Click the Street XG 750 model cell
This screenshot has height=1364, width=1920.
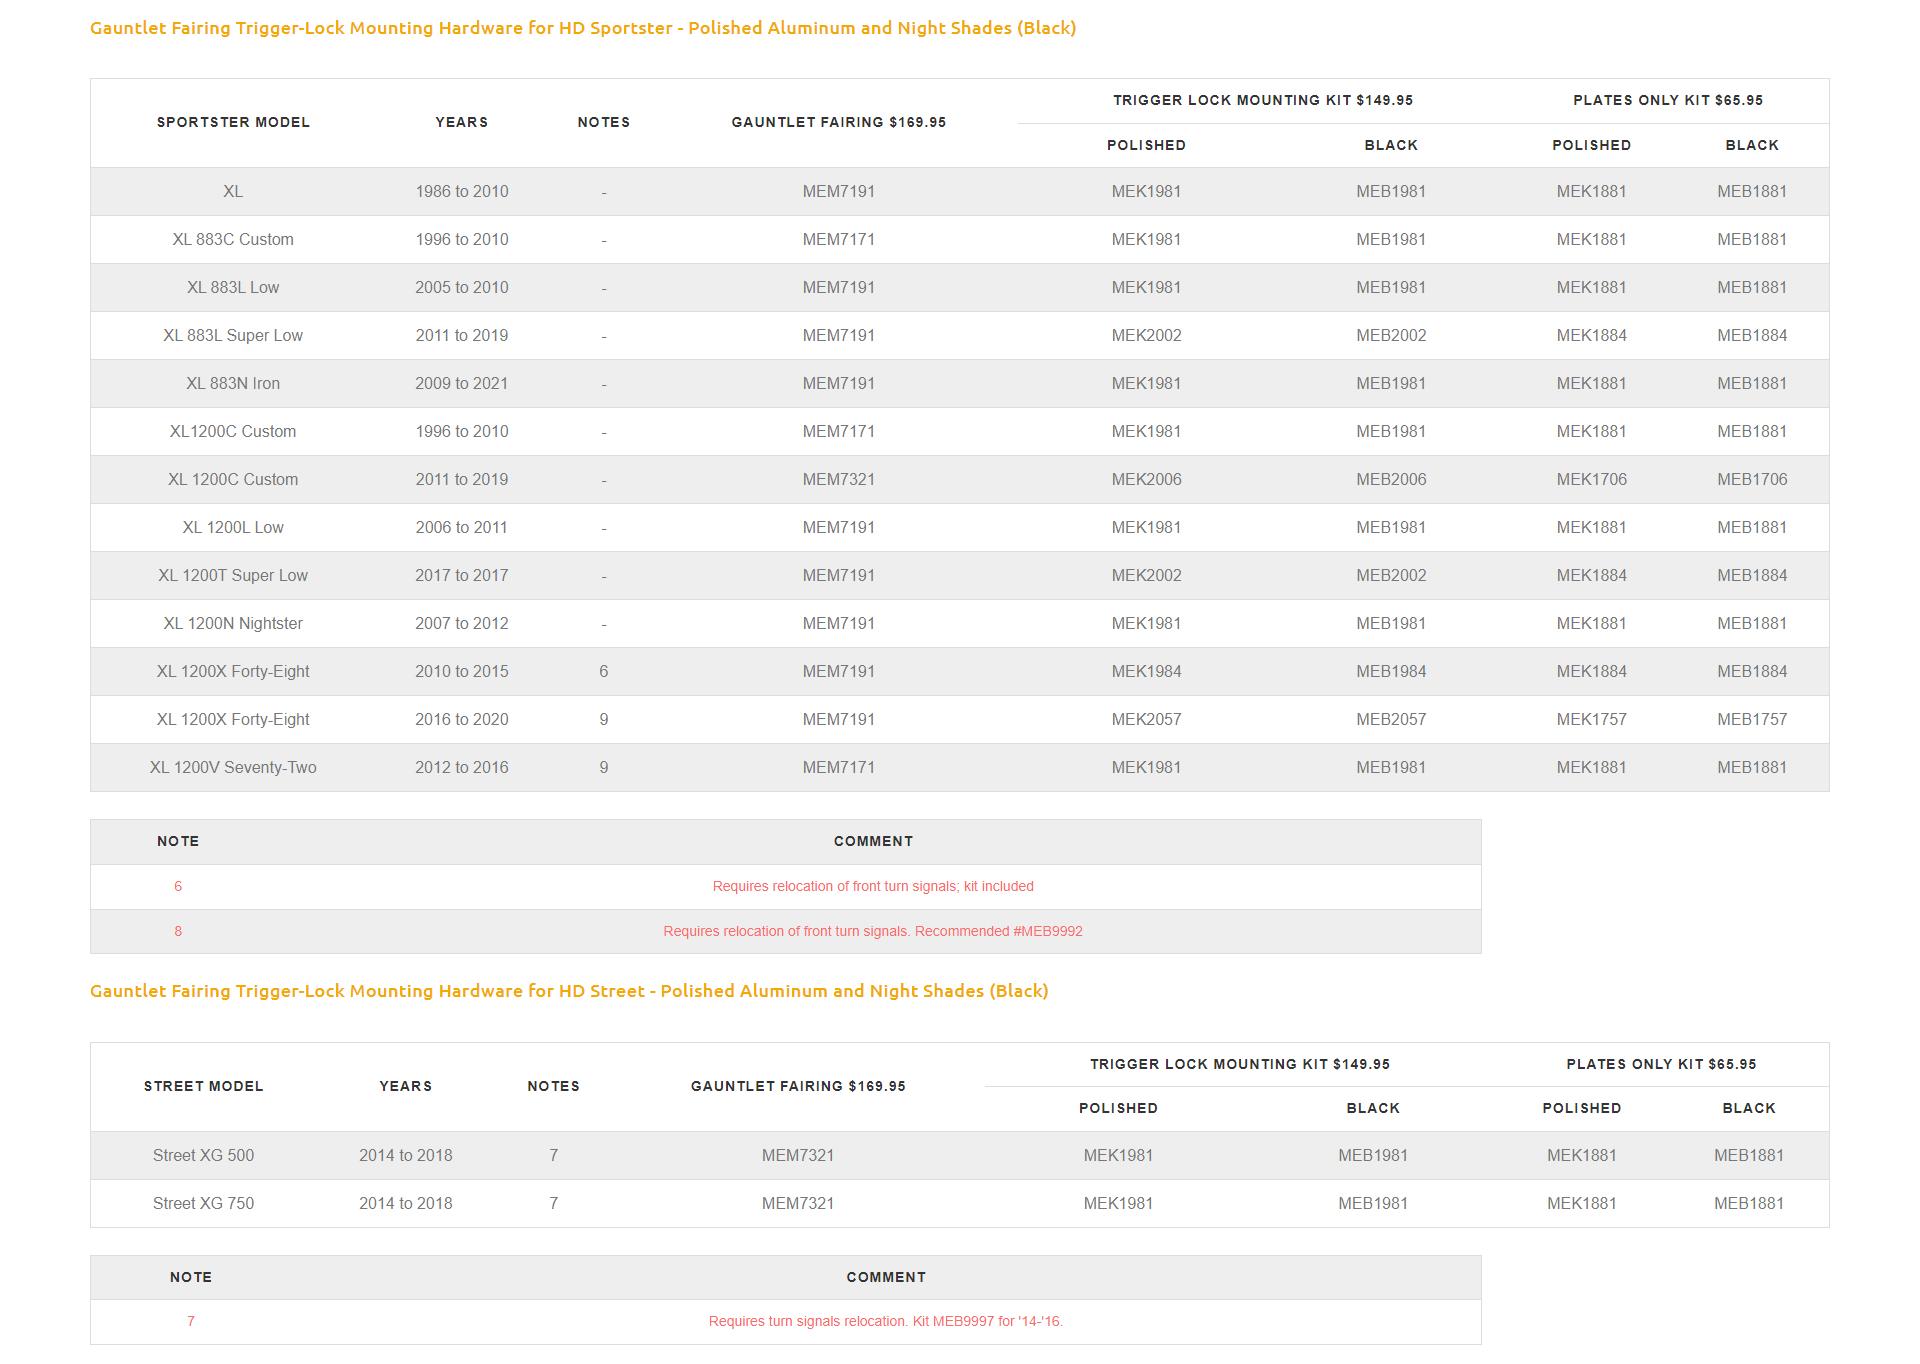point(203,1203)
